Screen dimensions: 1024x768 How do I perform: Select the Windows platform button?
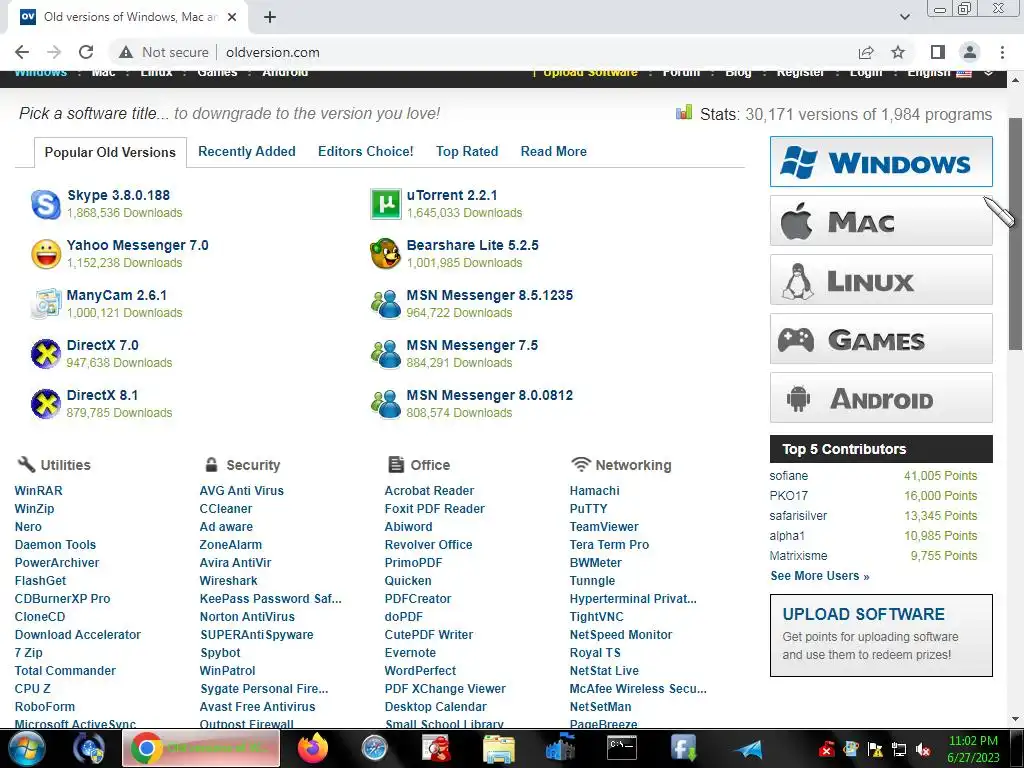[881, 162]
